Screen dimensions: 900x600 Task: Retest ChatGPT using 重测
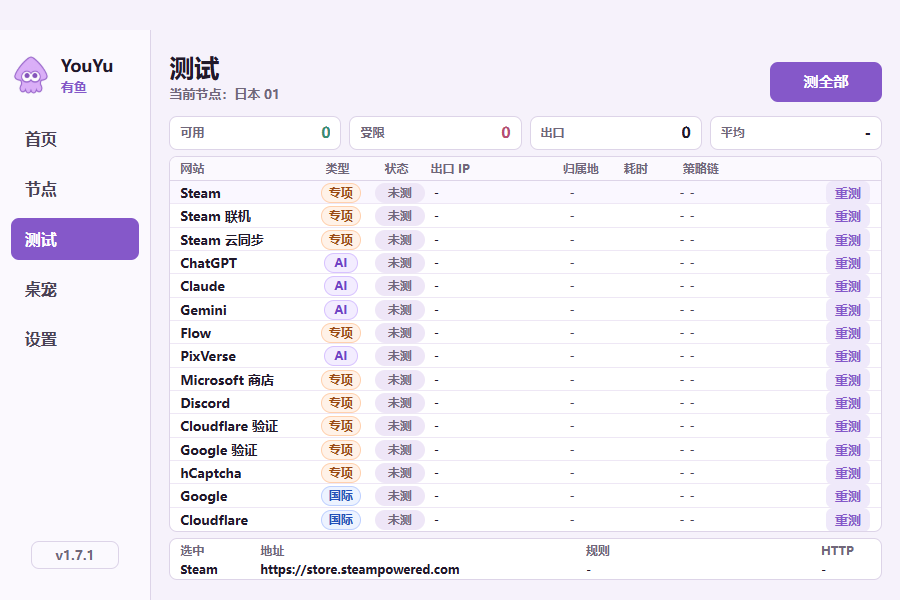pos(848,264)
